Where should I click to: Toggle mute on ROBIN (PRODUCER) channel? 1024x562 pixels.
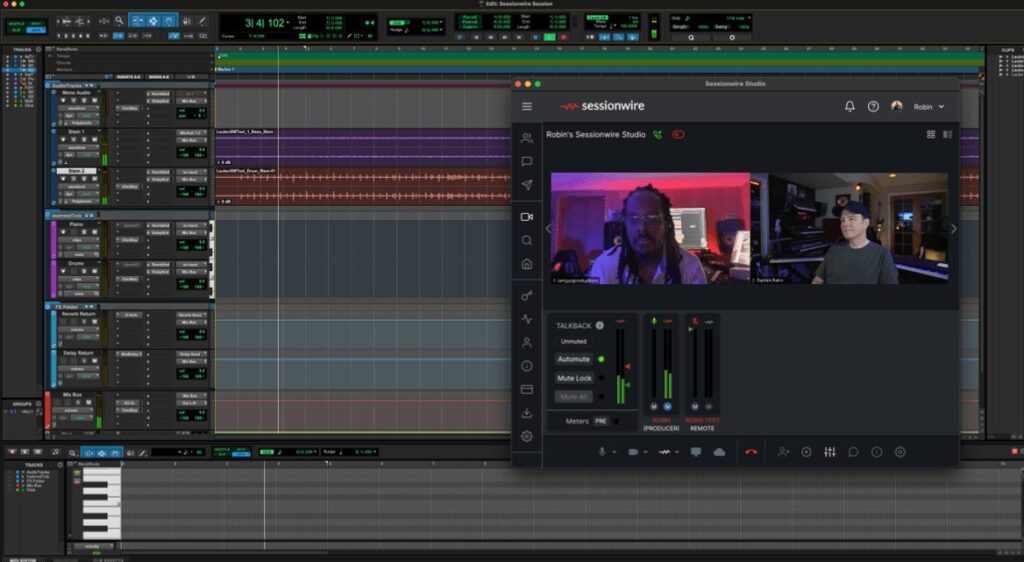tap(654, 406)
